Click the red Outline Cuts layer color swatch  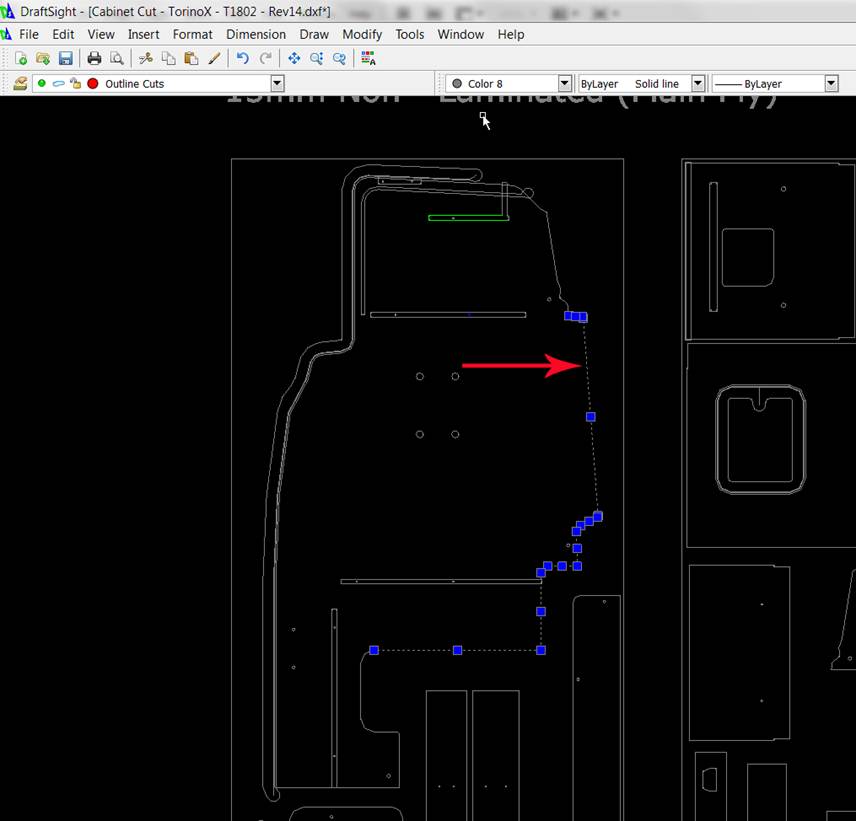pos(93,84)
